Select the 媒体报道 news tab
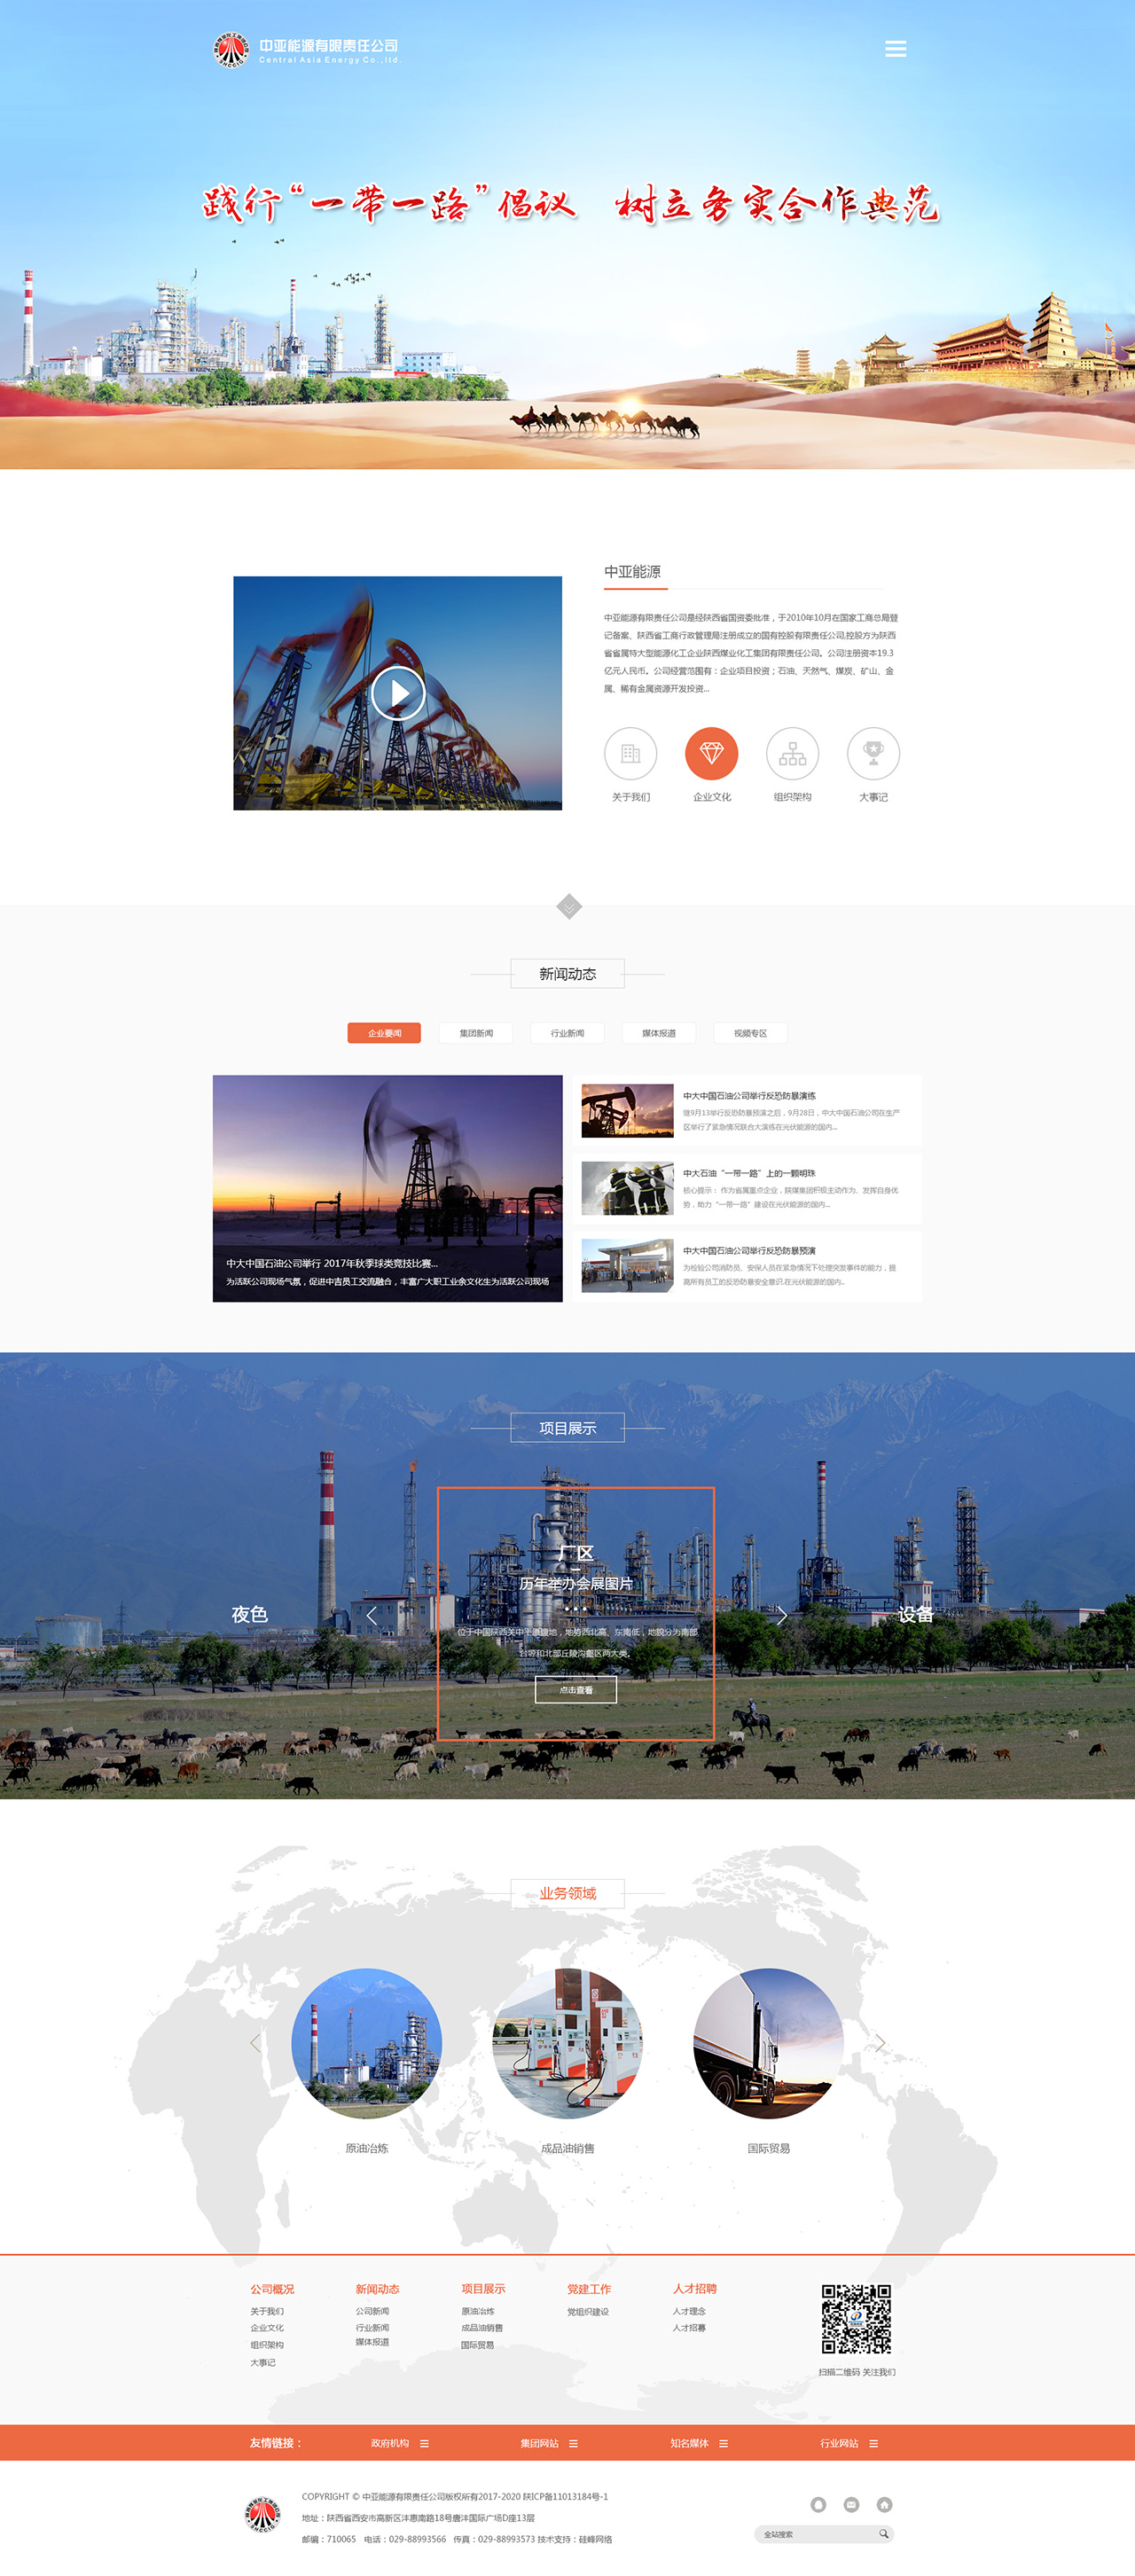 pyautogui.click(x=658, y=1033)
